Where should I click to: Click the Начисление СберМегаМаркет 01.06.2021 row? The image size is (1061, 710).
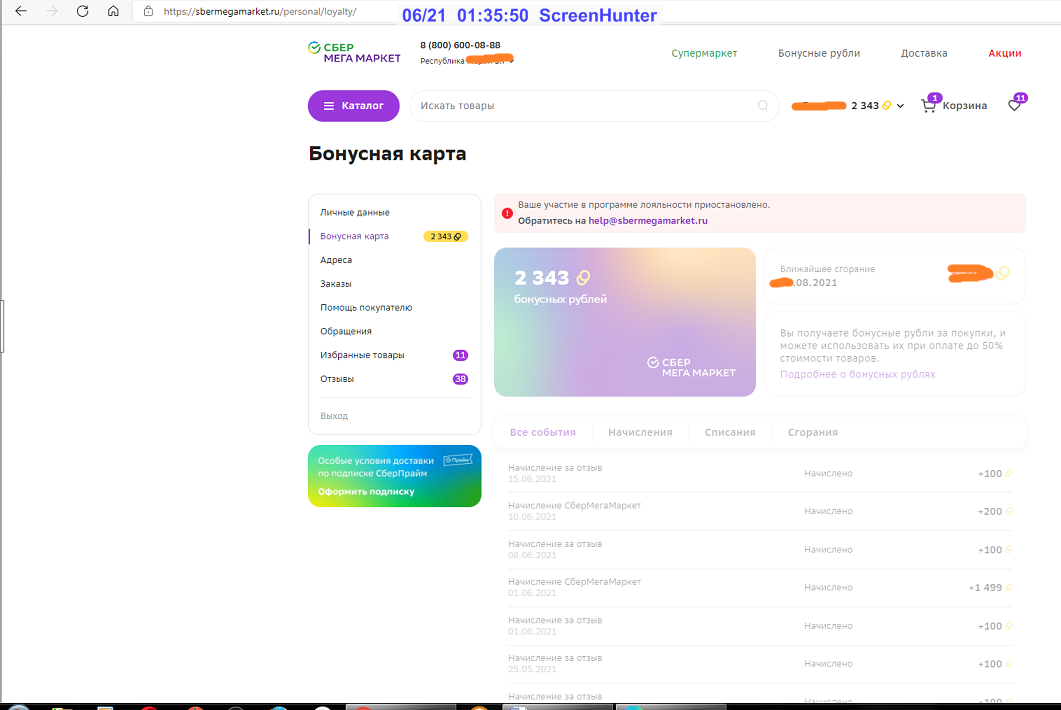(x=760, y=587)
